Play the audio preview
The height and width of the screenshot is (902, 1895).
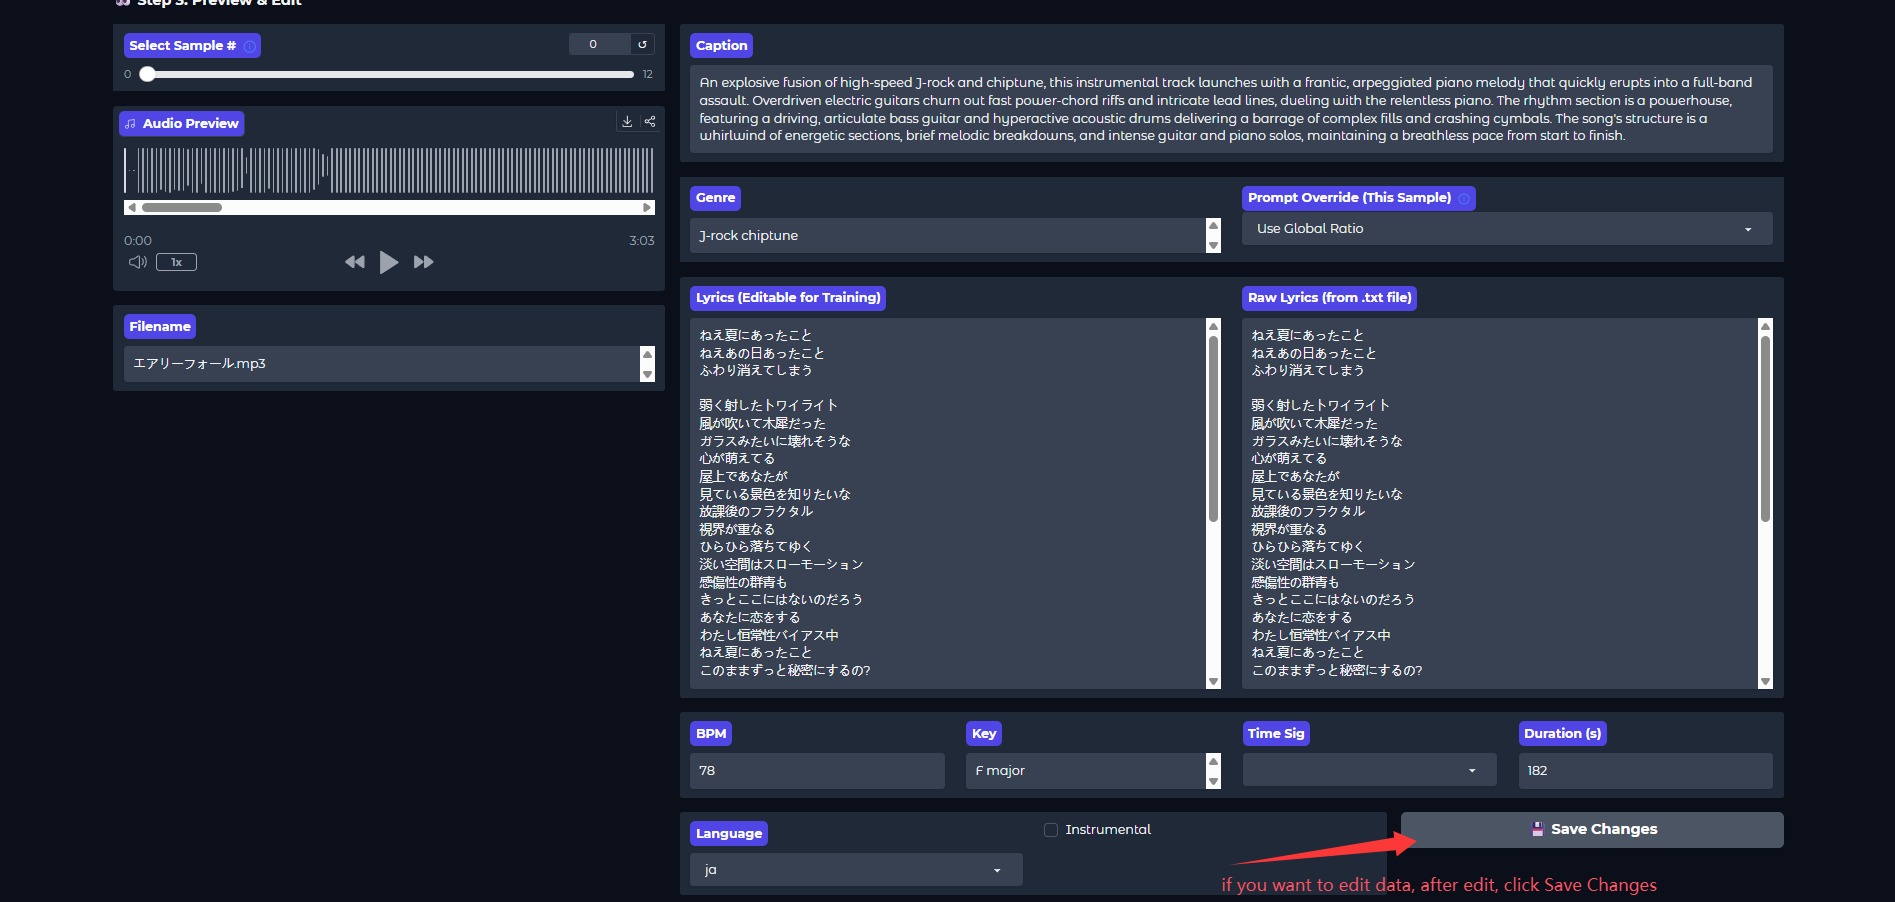click(x=389, y=262)
